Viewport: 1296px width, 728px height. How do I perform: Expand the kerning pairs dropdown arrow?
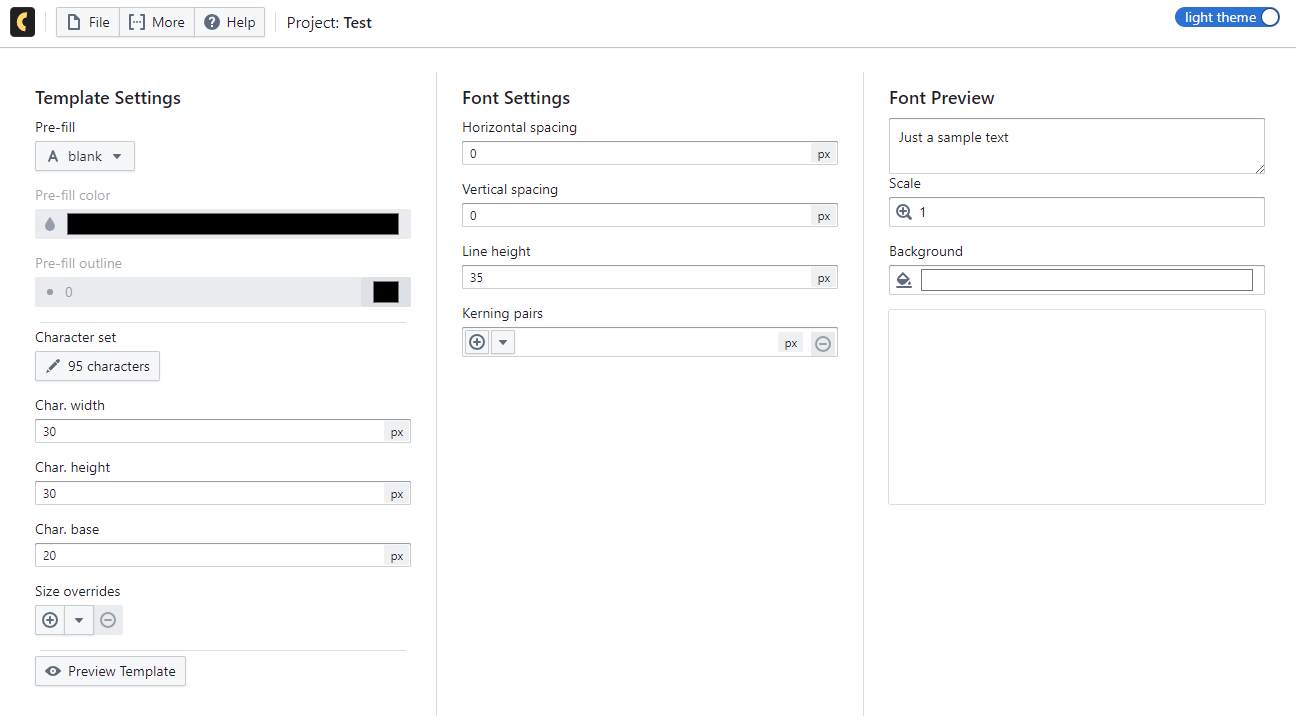pyautogui.click(x=502, y=342)
